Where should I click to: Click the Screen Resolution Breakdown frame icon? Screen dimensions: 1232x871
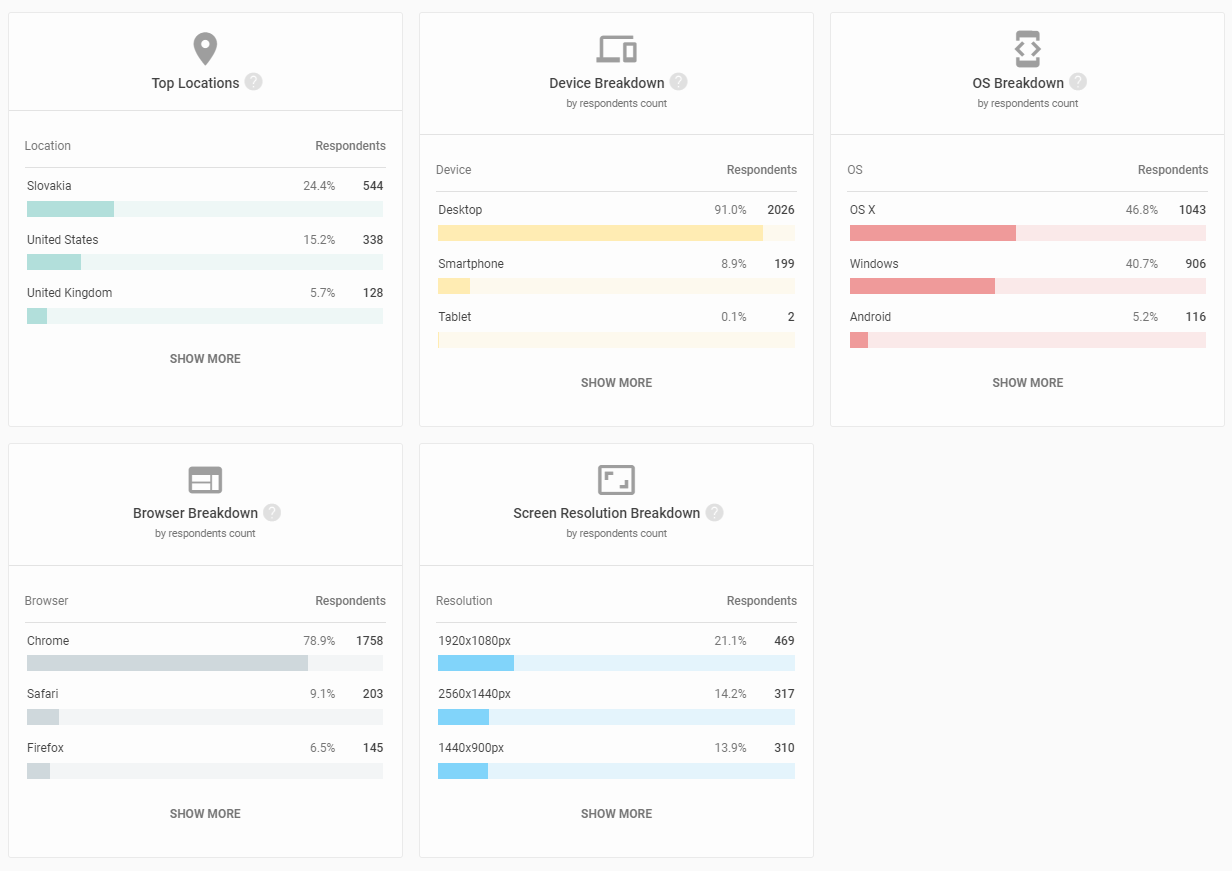click(x=616, y=480)
